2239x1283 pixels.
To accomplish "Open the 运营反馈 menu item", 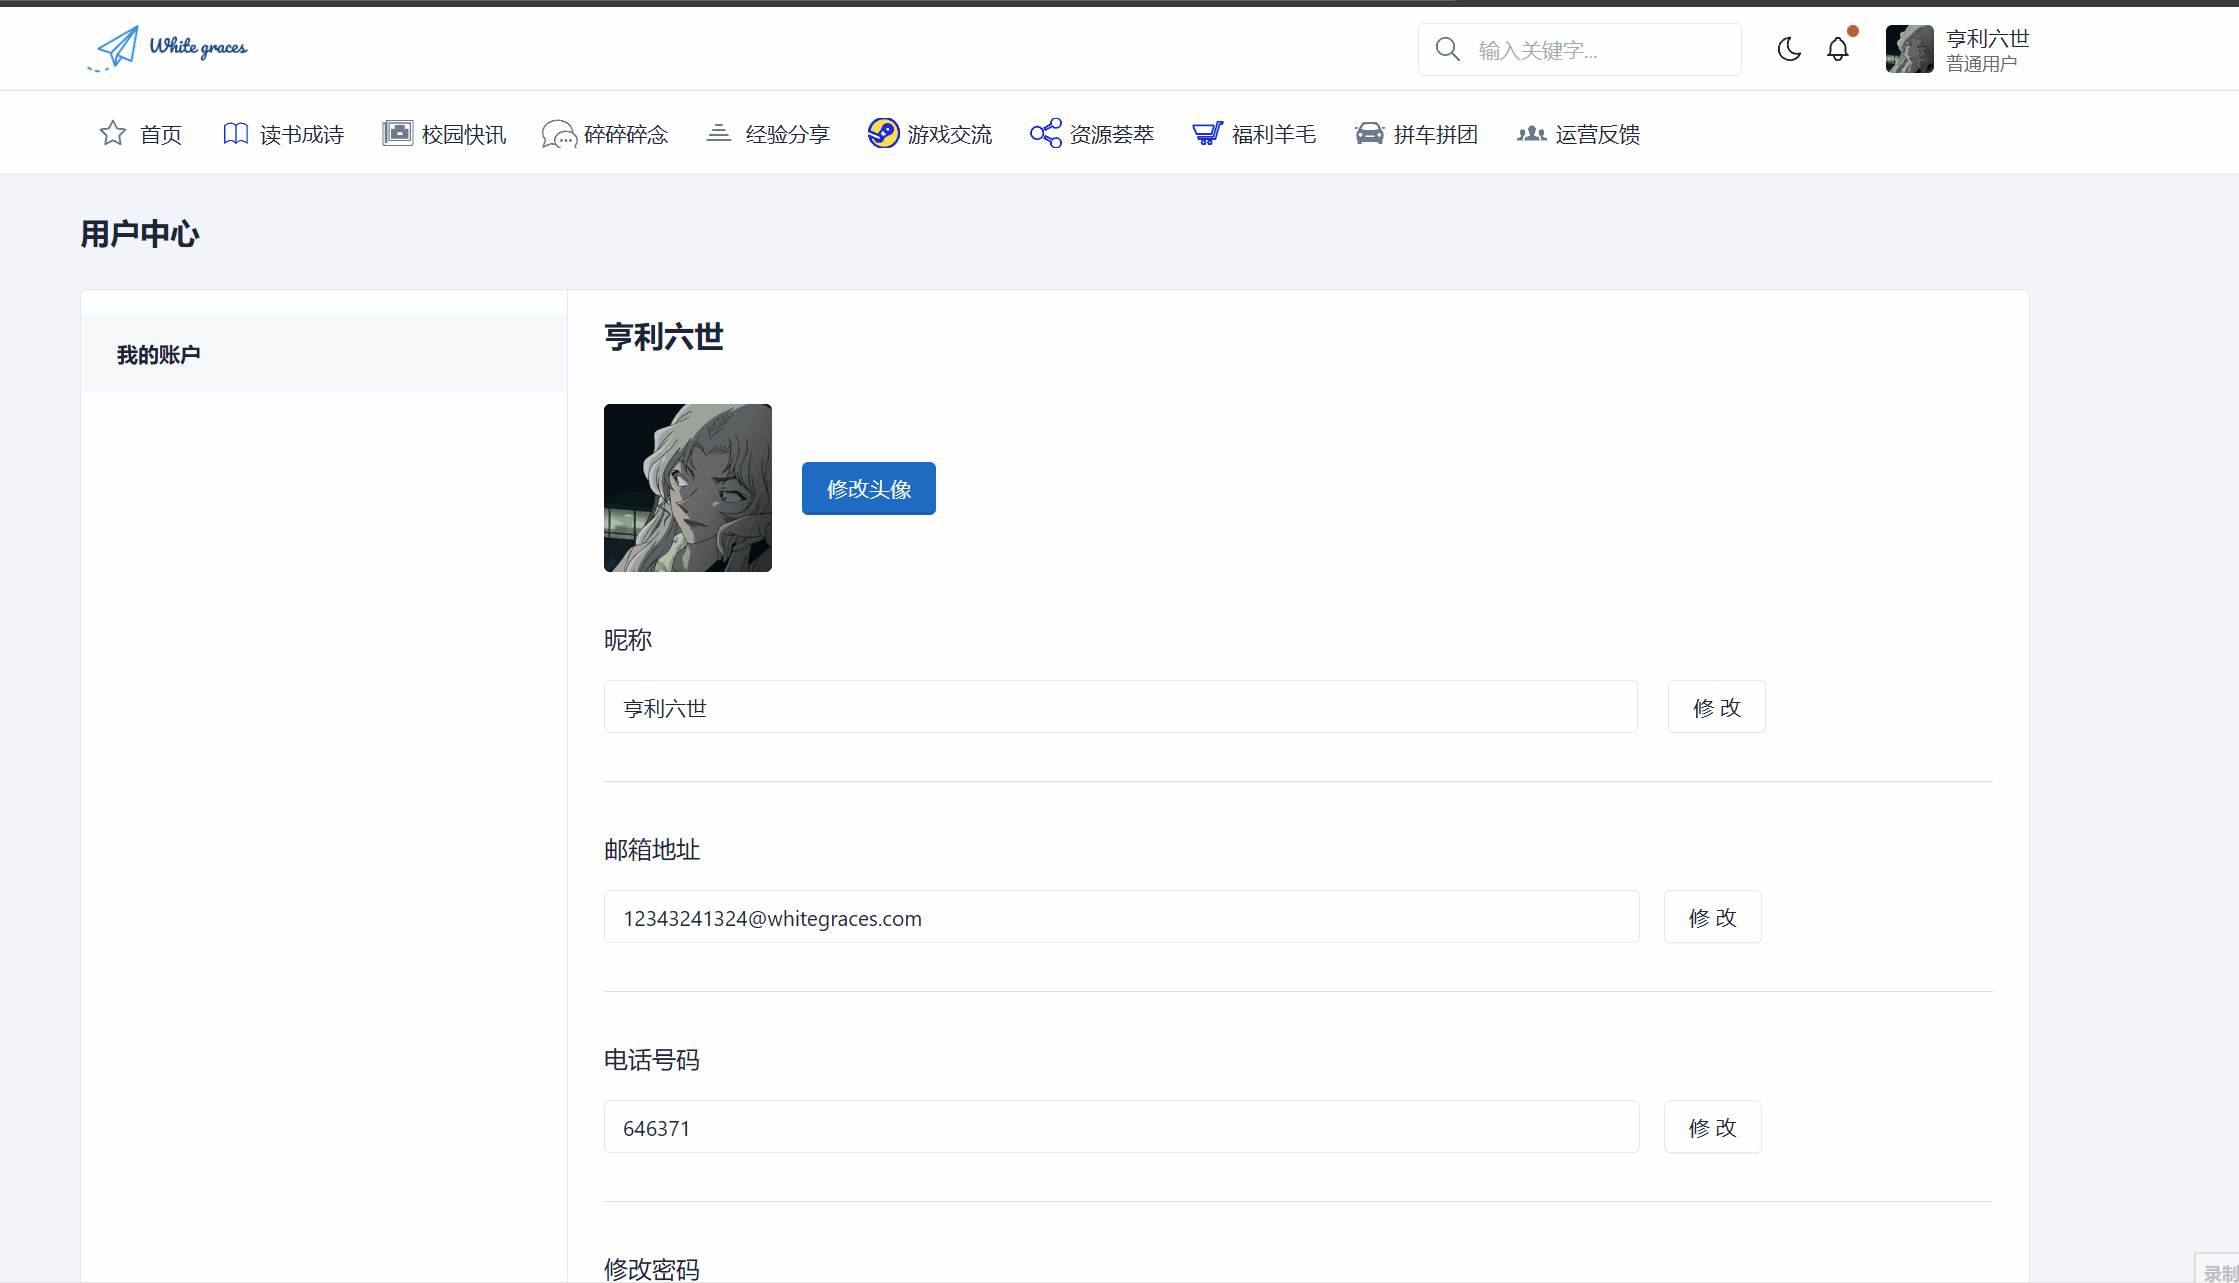I will point(1596,134).
